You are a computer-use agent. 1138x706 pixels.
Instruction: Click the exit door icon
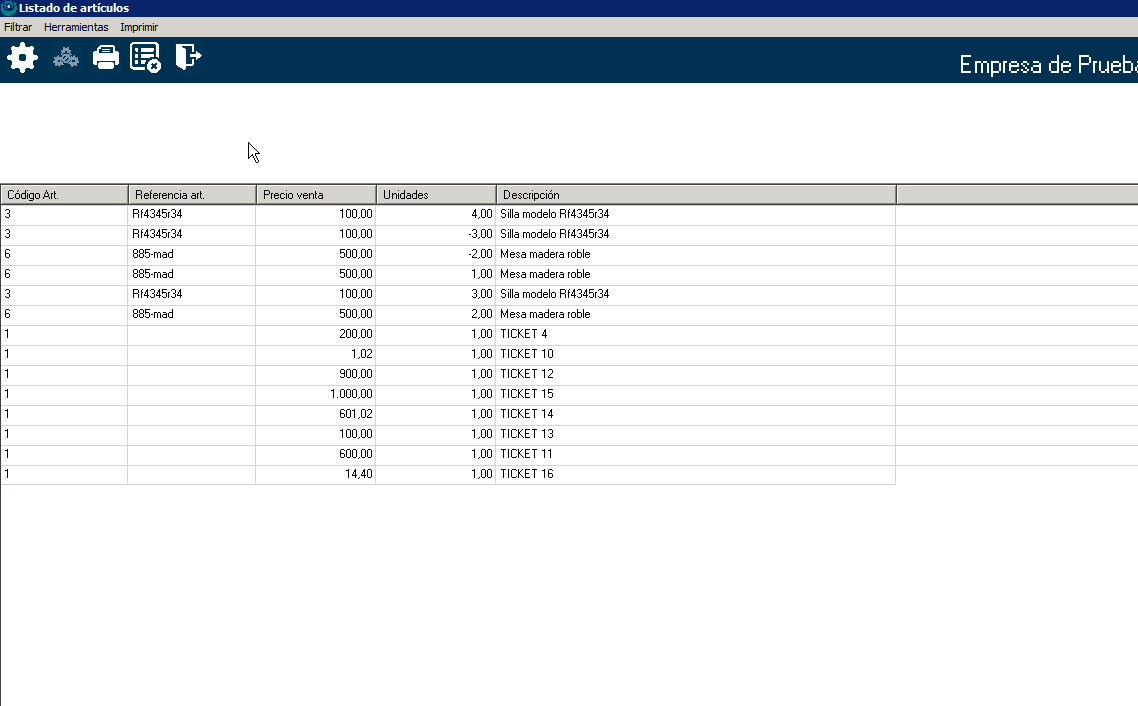coord(188,57)
